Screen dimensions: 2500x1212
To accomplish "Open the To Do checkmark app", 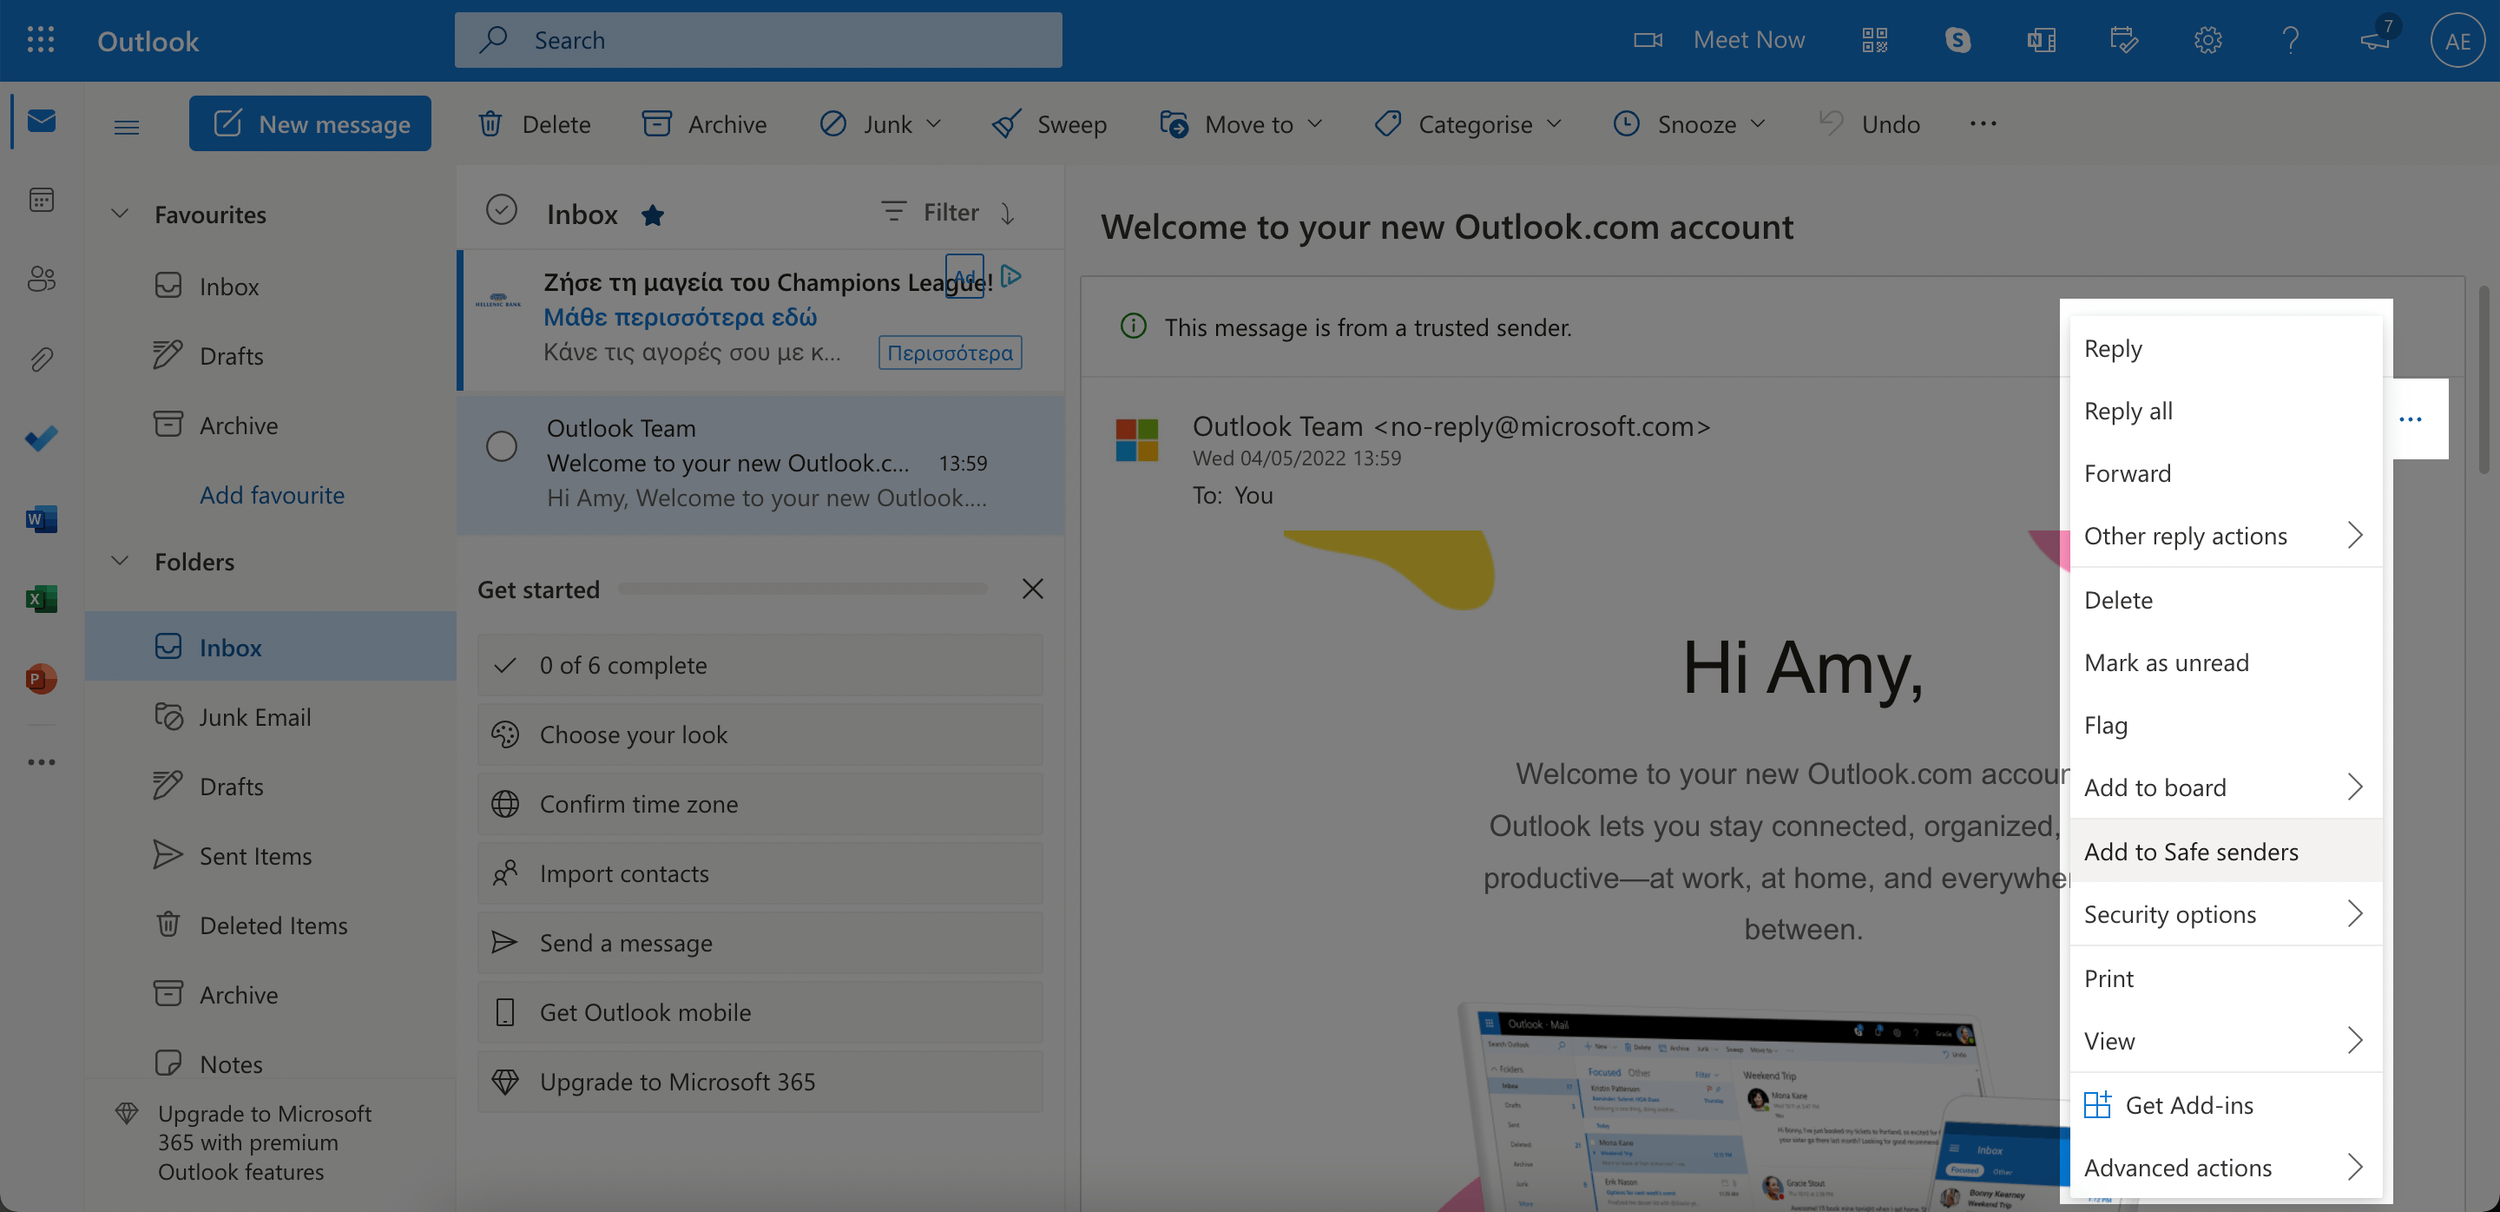I will 41,439.
